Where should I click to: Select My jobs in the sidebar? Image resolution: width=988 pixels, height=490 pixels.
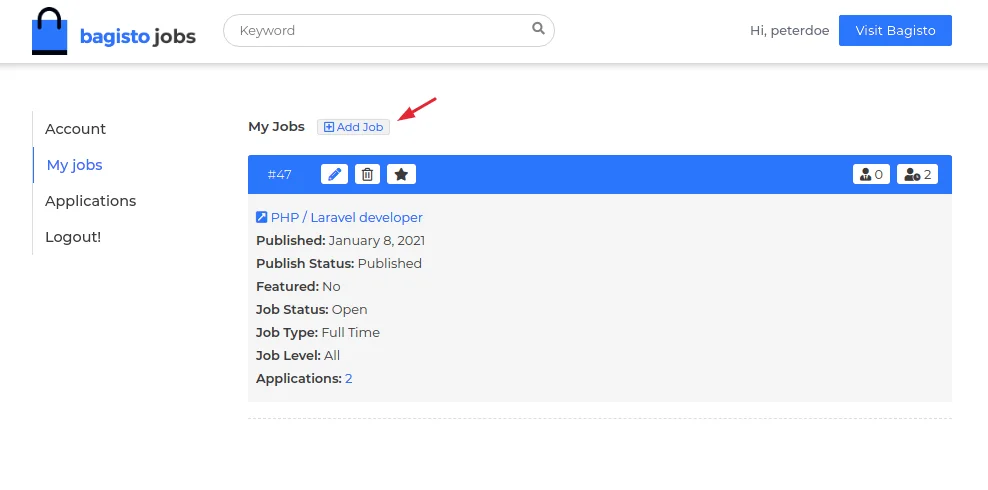(74, 165)
